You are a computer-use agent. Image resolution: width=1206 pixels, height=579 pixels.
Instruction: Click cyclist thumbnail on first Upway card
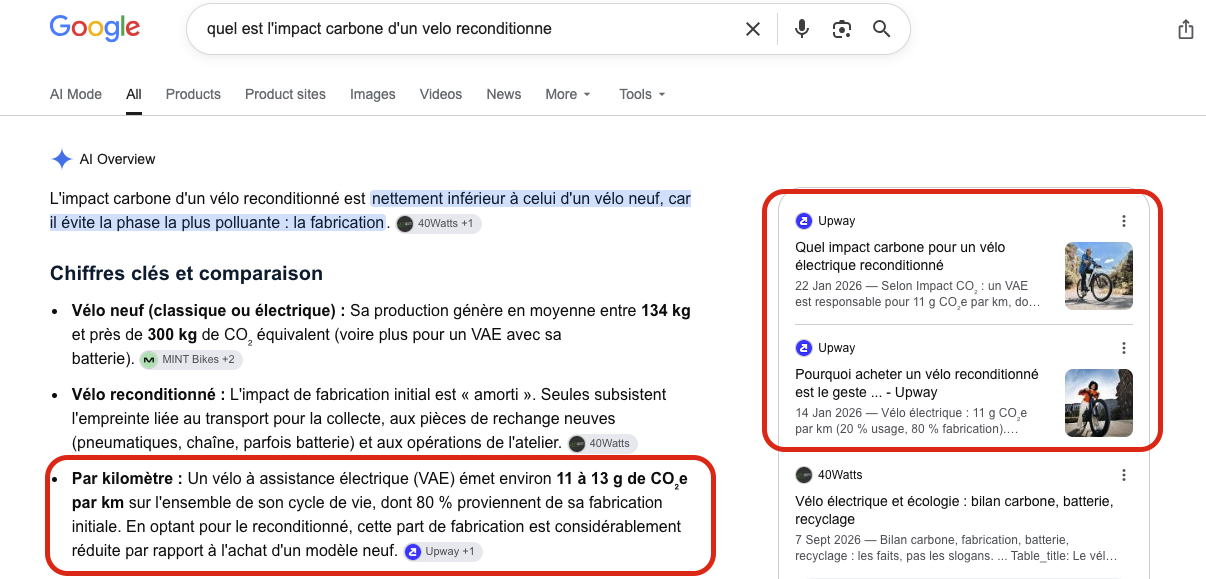coord(1099,276)
